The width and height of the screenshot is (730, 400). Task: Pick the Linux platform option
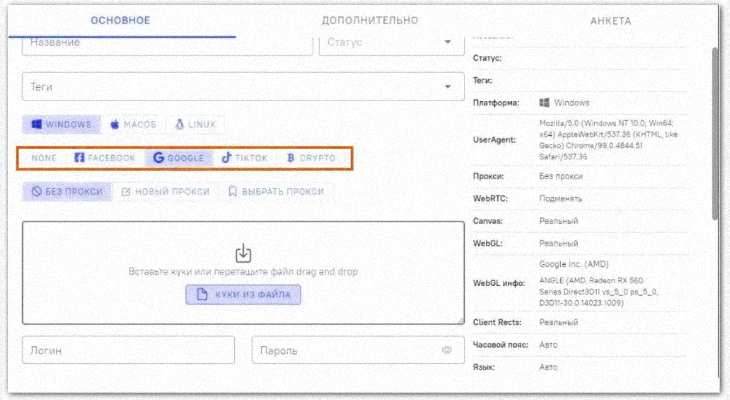195,125
